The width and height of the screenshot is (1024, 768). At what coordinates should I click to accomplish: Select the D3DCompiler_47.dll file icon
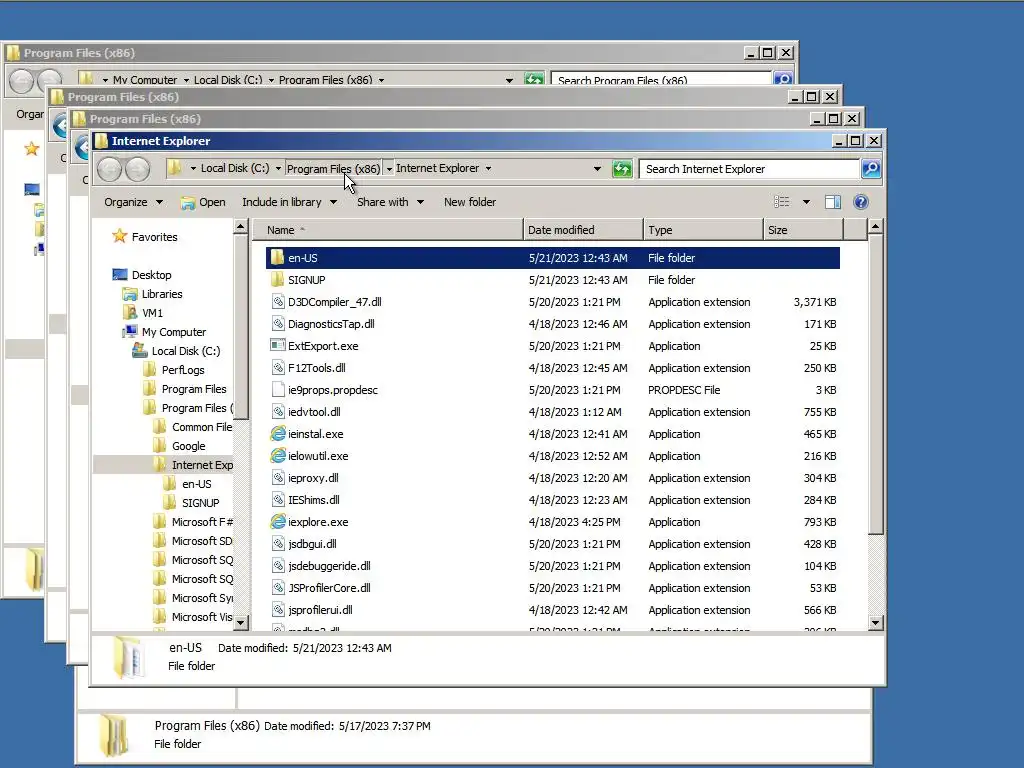pos(278,302)
